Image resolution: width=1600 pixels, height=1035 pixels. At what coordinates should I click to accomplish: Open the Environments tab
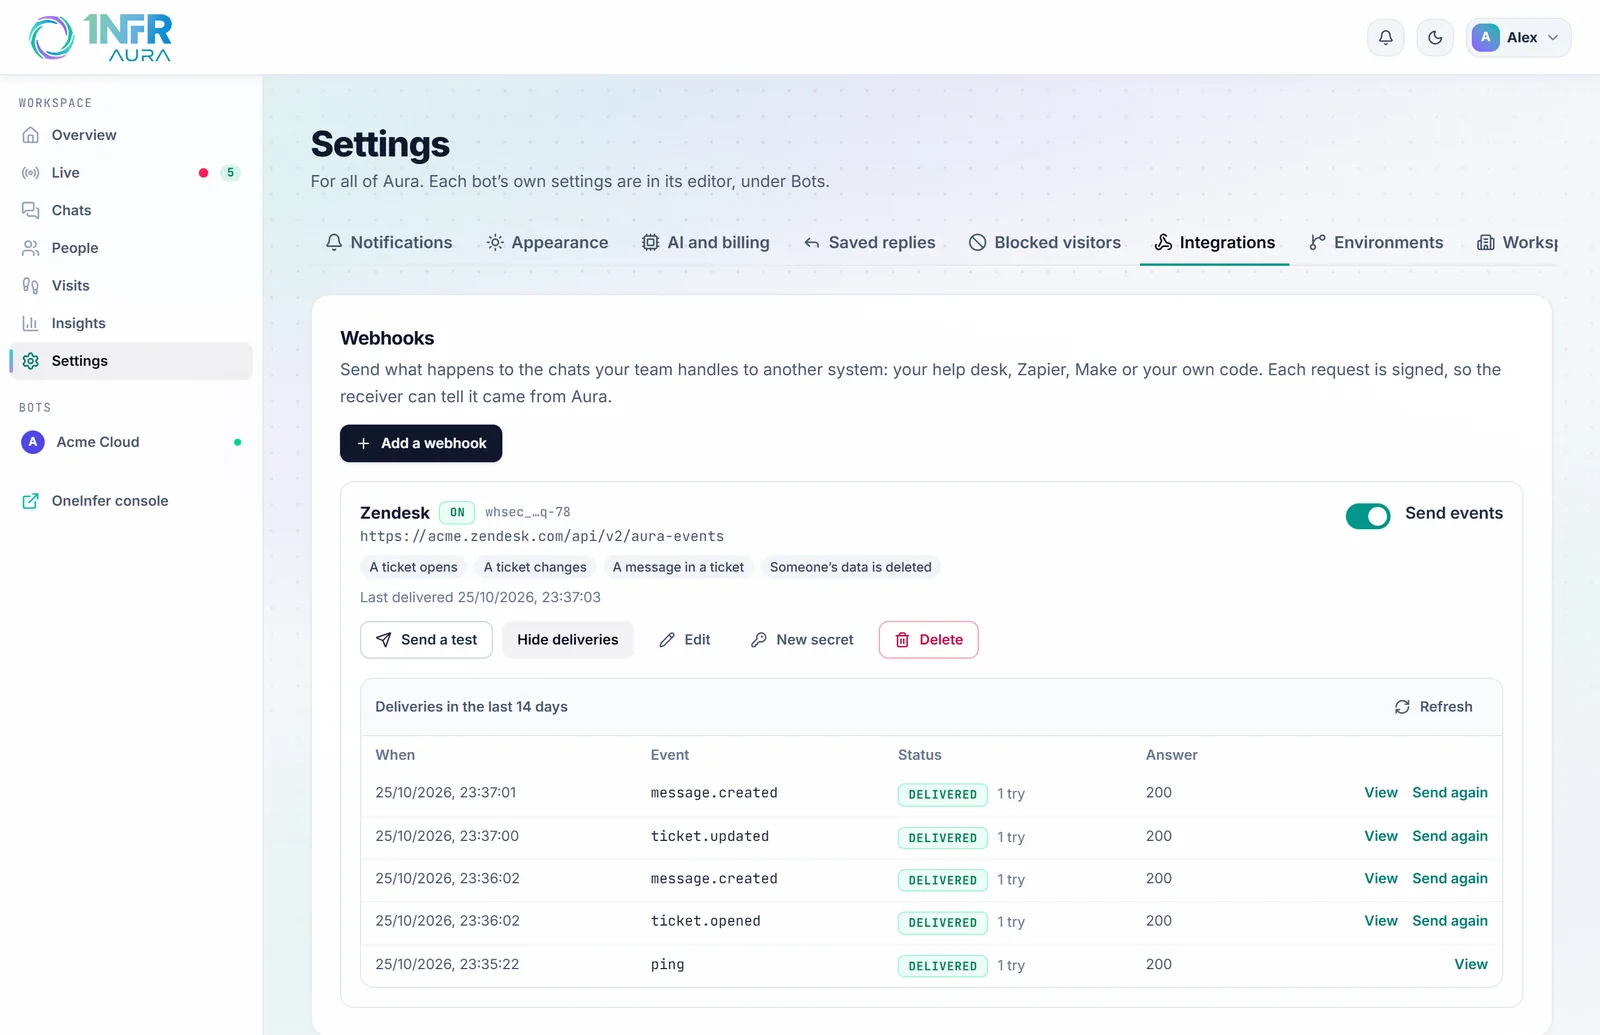(x=1376, y=242)
